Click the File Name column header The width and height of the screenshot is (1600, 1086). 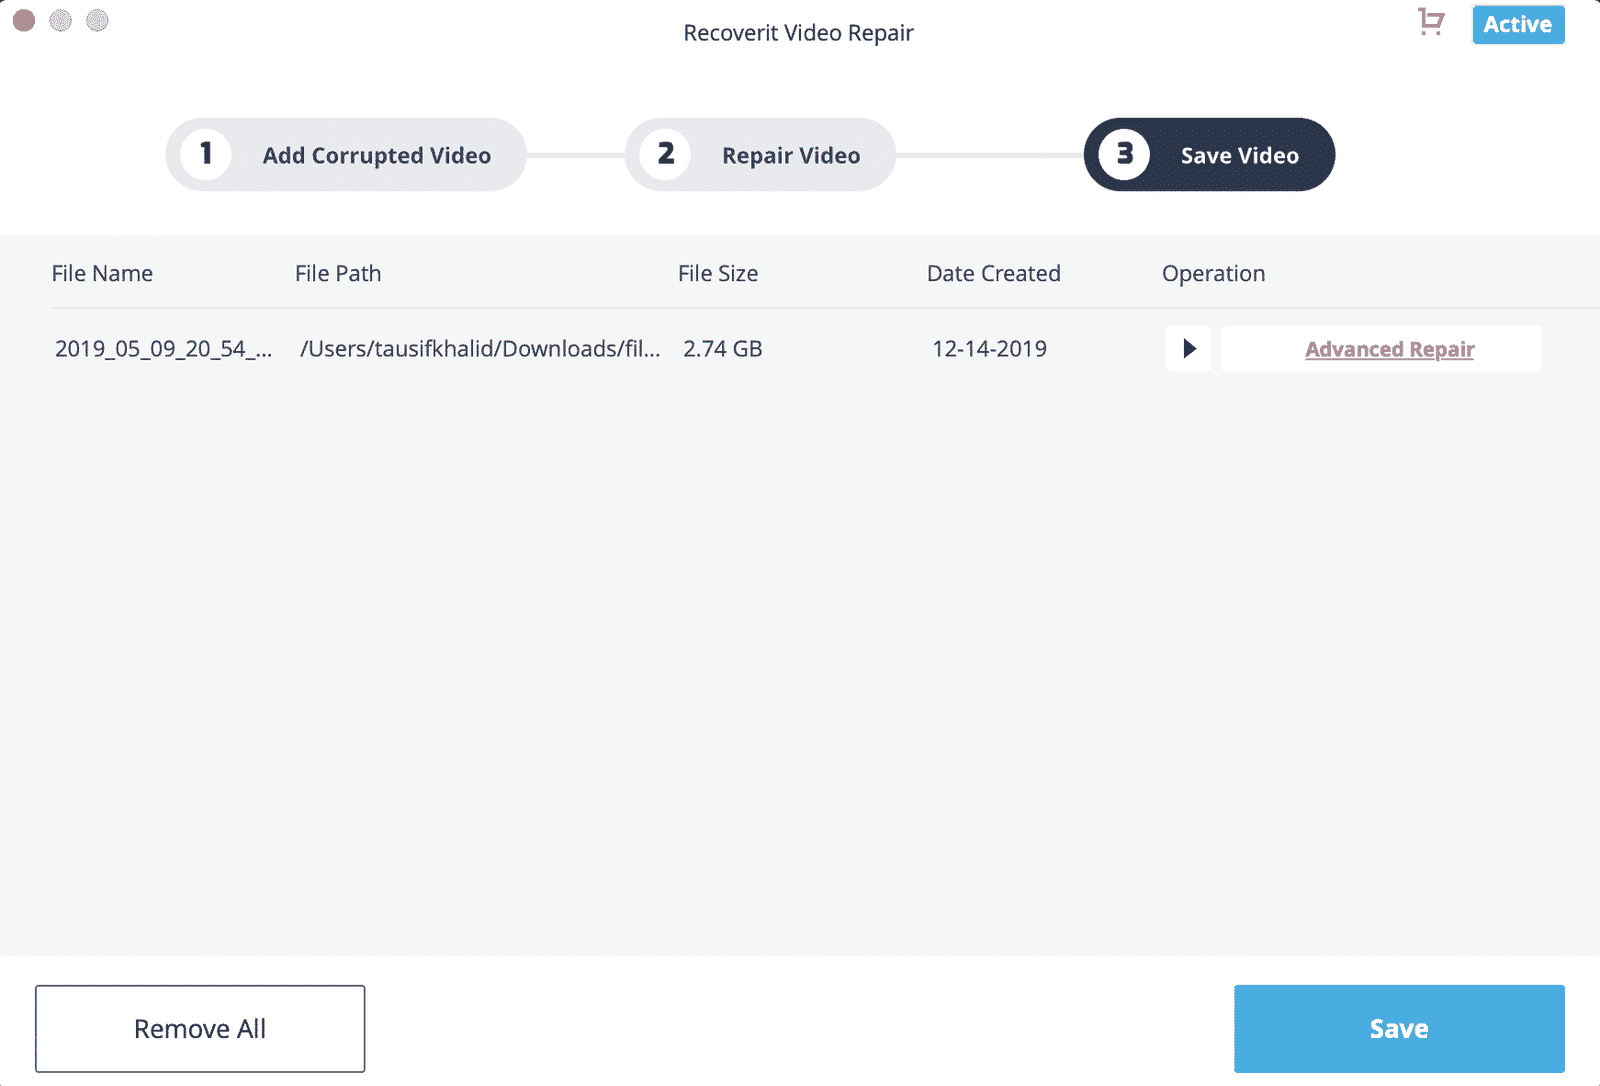(102, 274)
